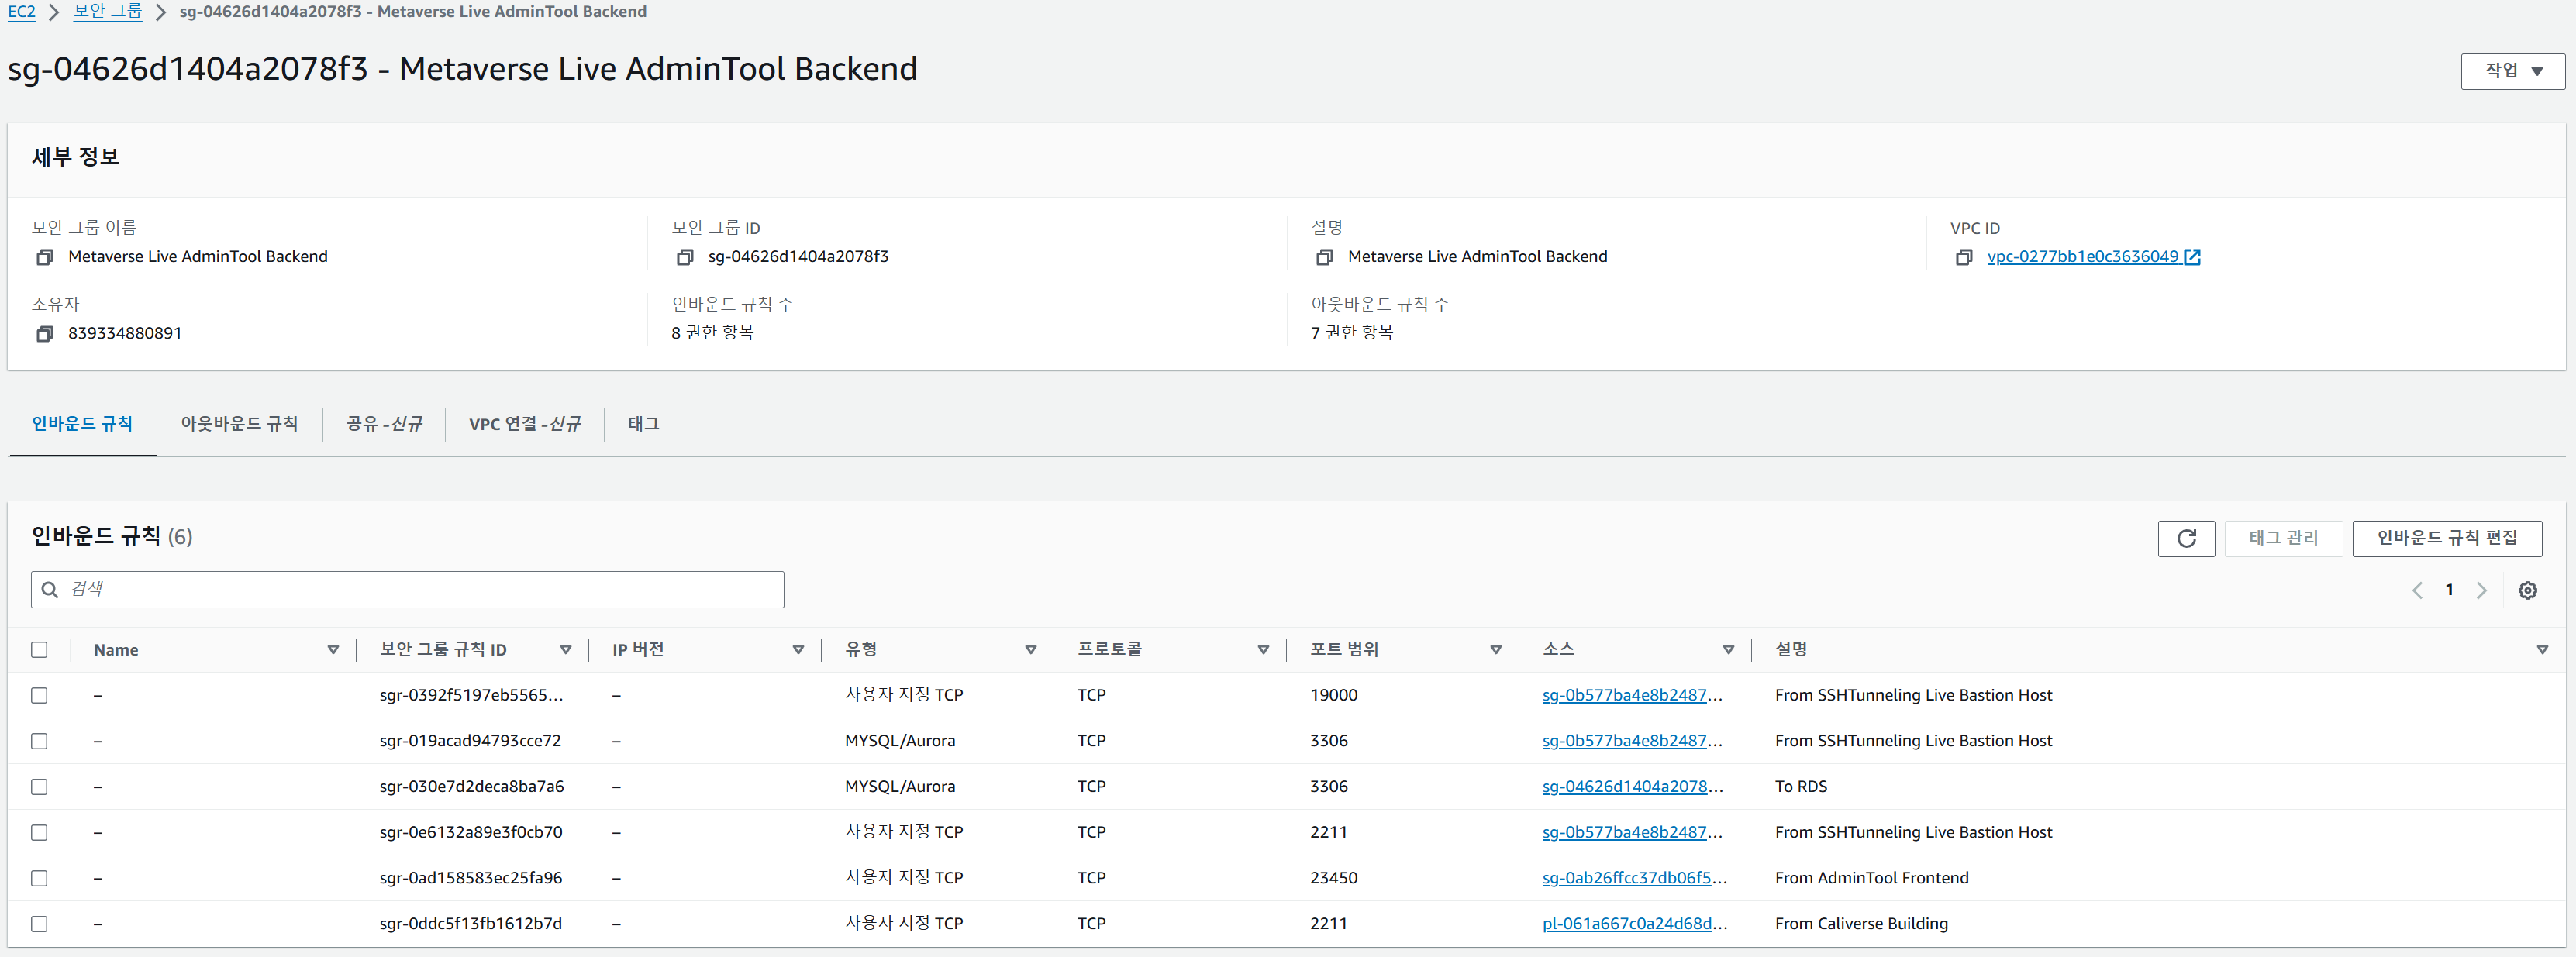Switch to 태그 tab
2576x957 pixels.
[643, 424]
